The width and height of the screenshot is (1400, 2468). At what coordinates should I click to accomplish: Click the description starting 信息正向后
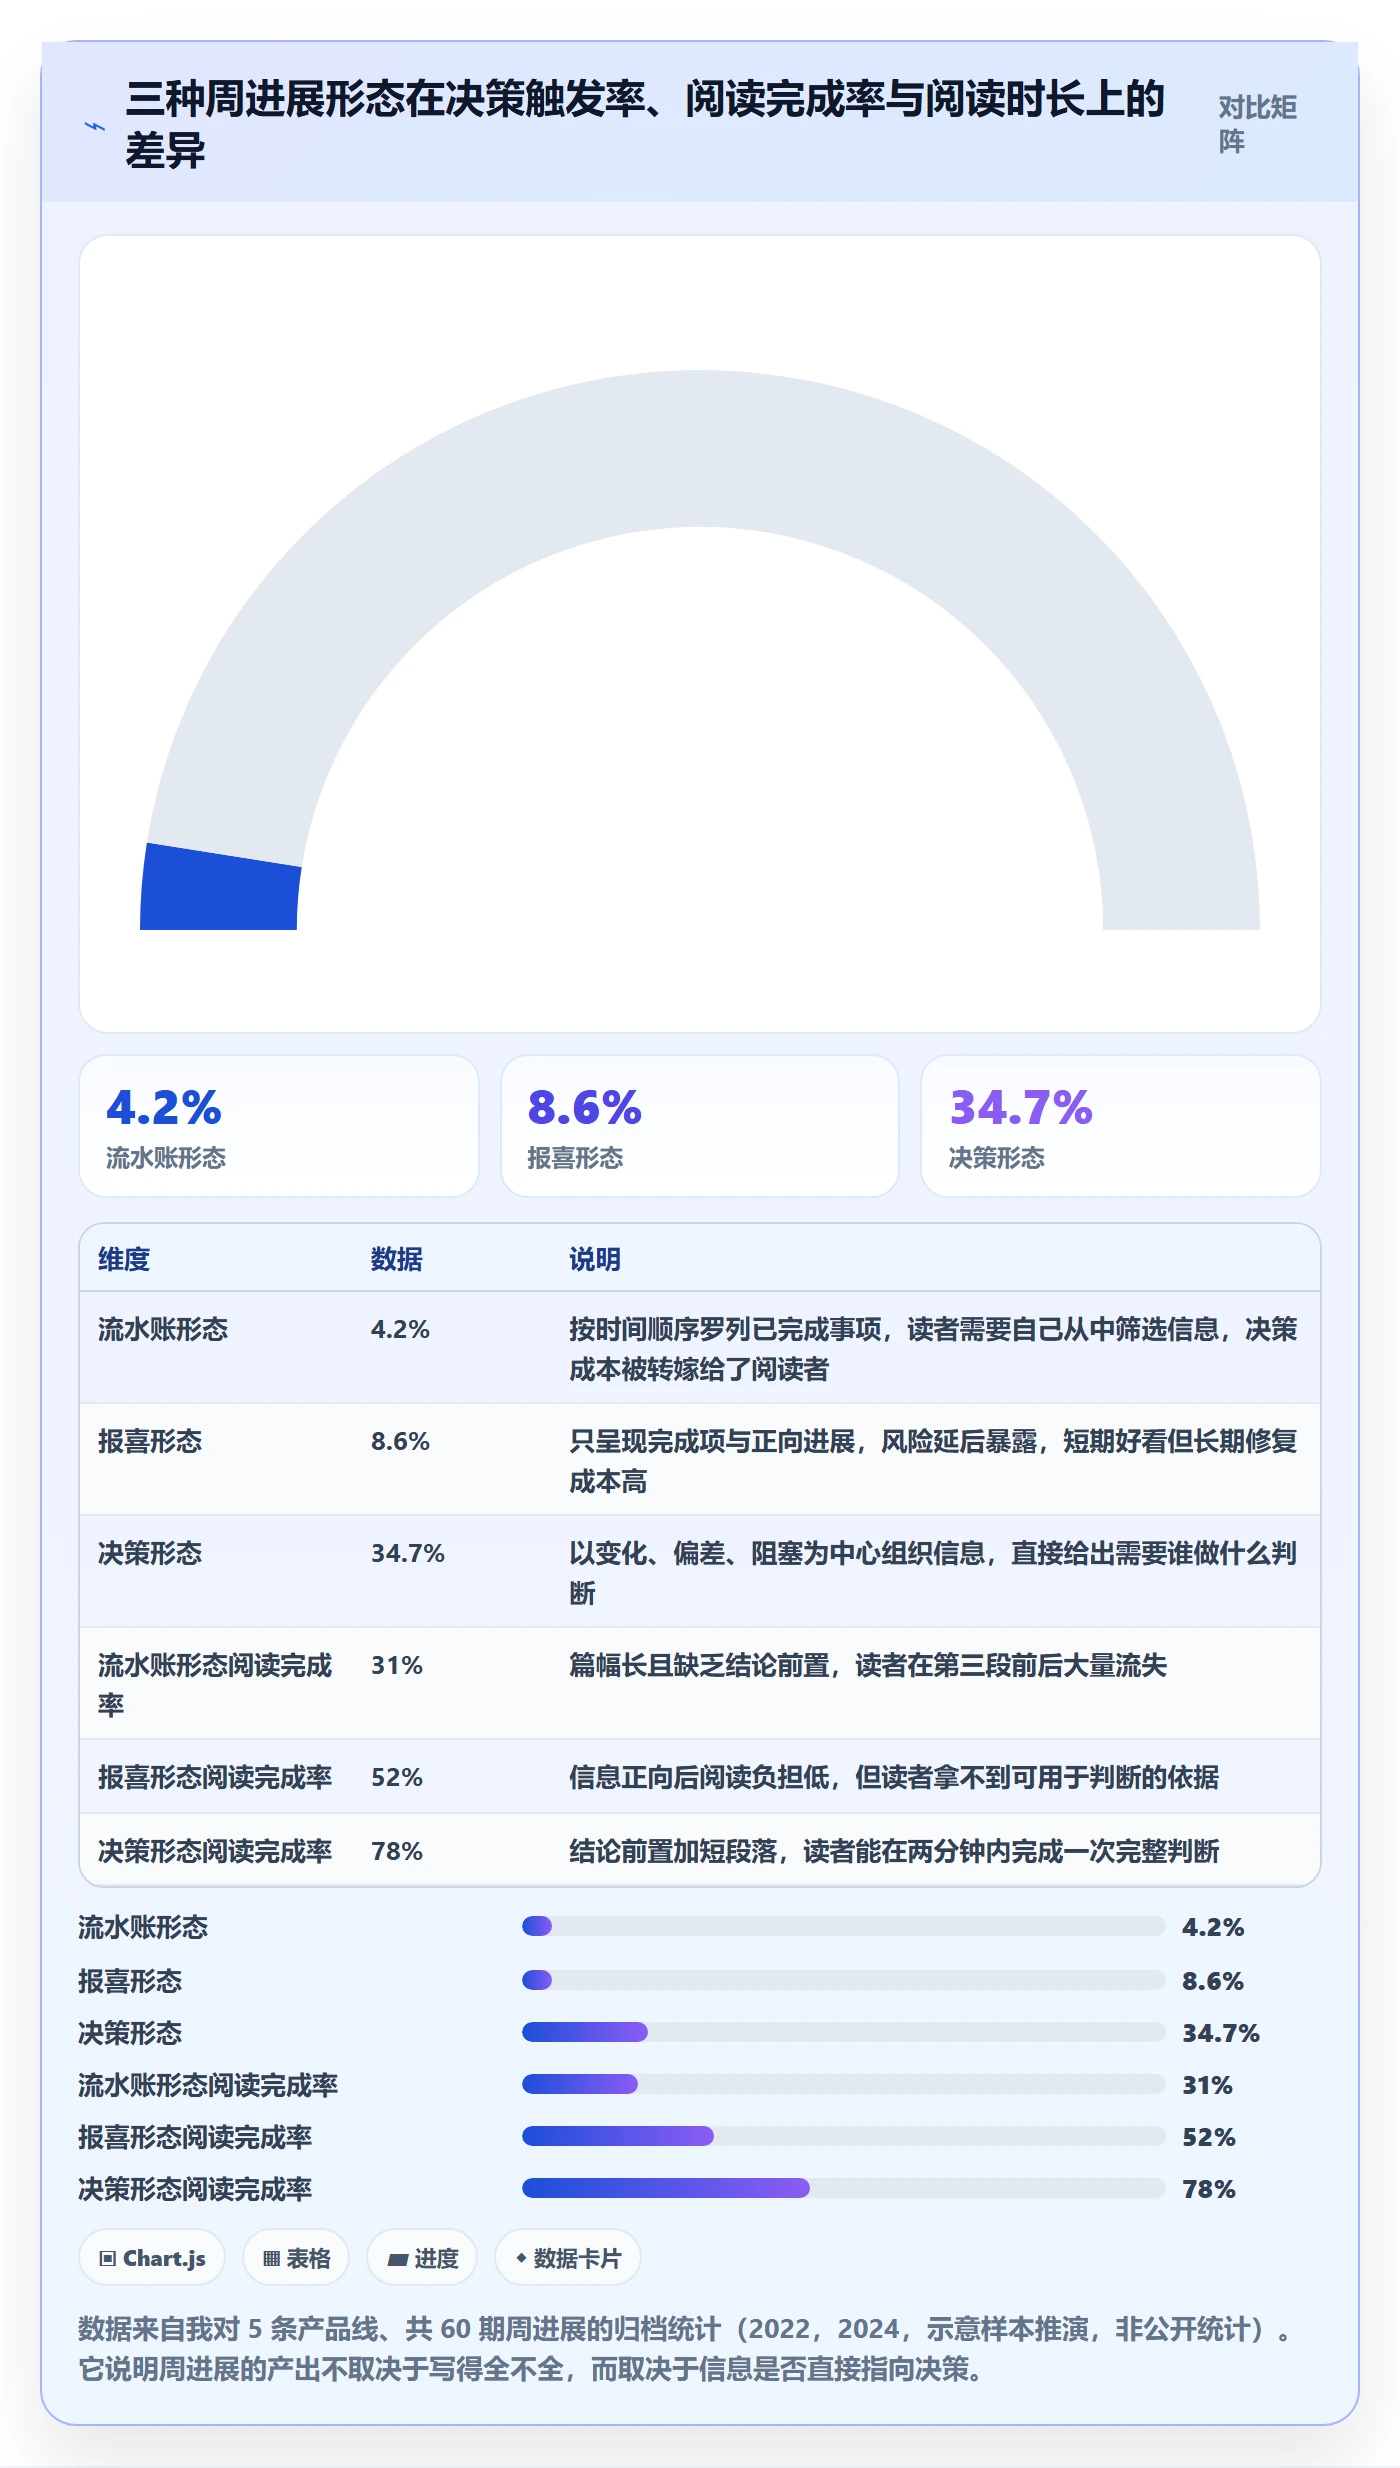click(894, 1777)
